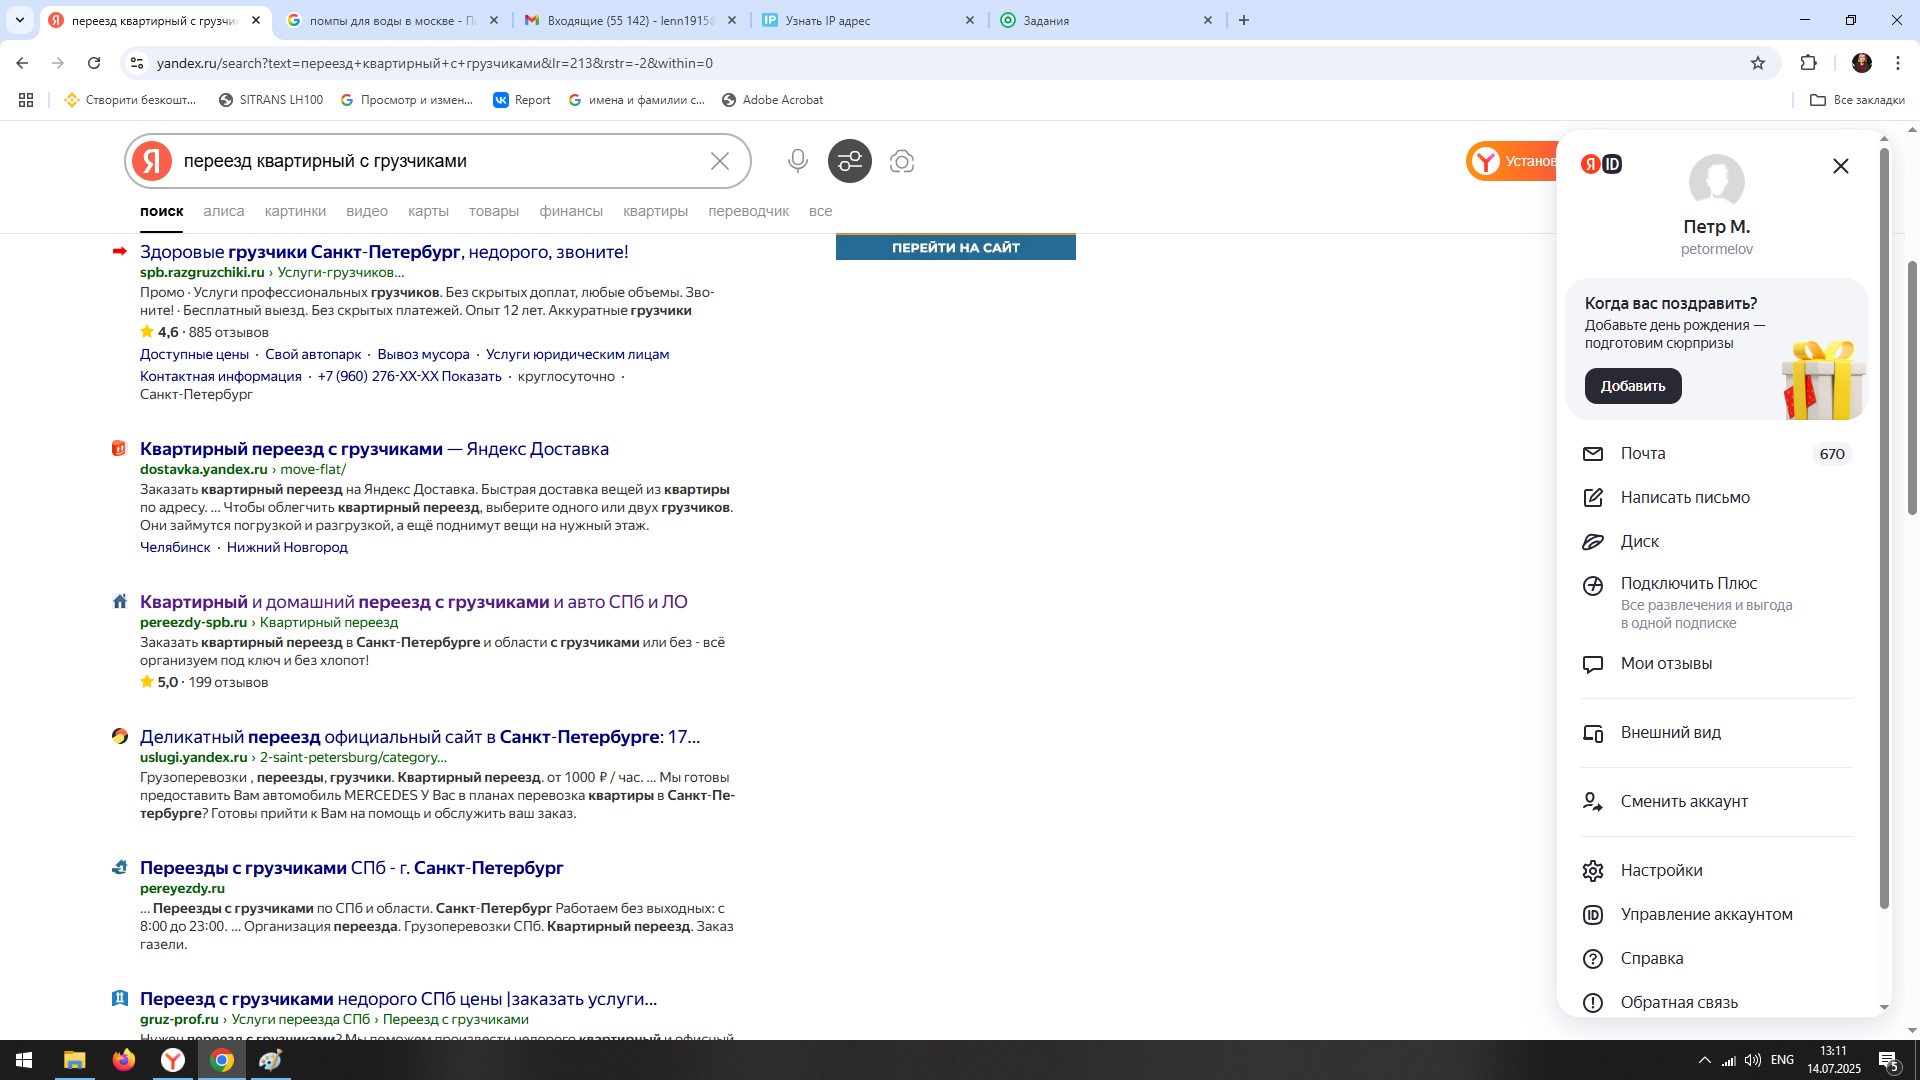Switch to the Узнать IP адрес tab
The width and height of the screenshot is (1920, 1080).
[x=868, y=20]
